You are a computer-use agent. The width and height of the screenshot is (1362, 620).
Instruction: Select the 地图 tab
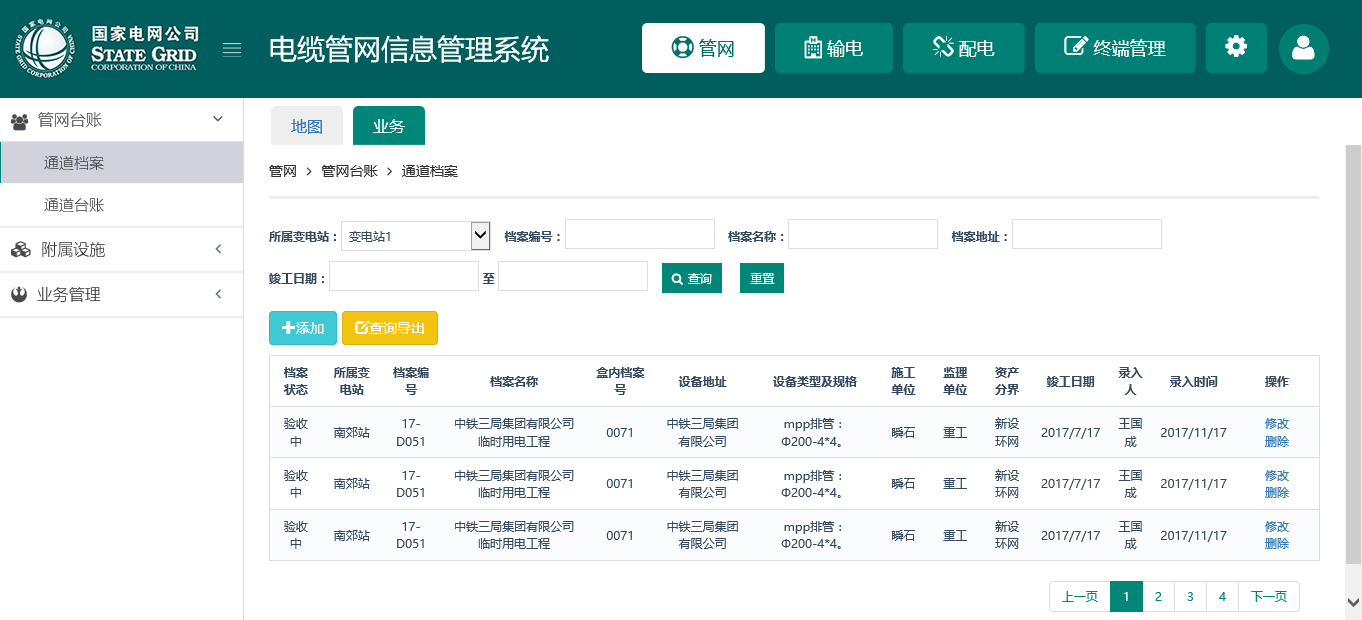tap(307, 126)
